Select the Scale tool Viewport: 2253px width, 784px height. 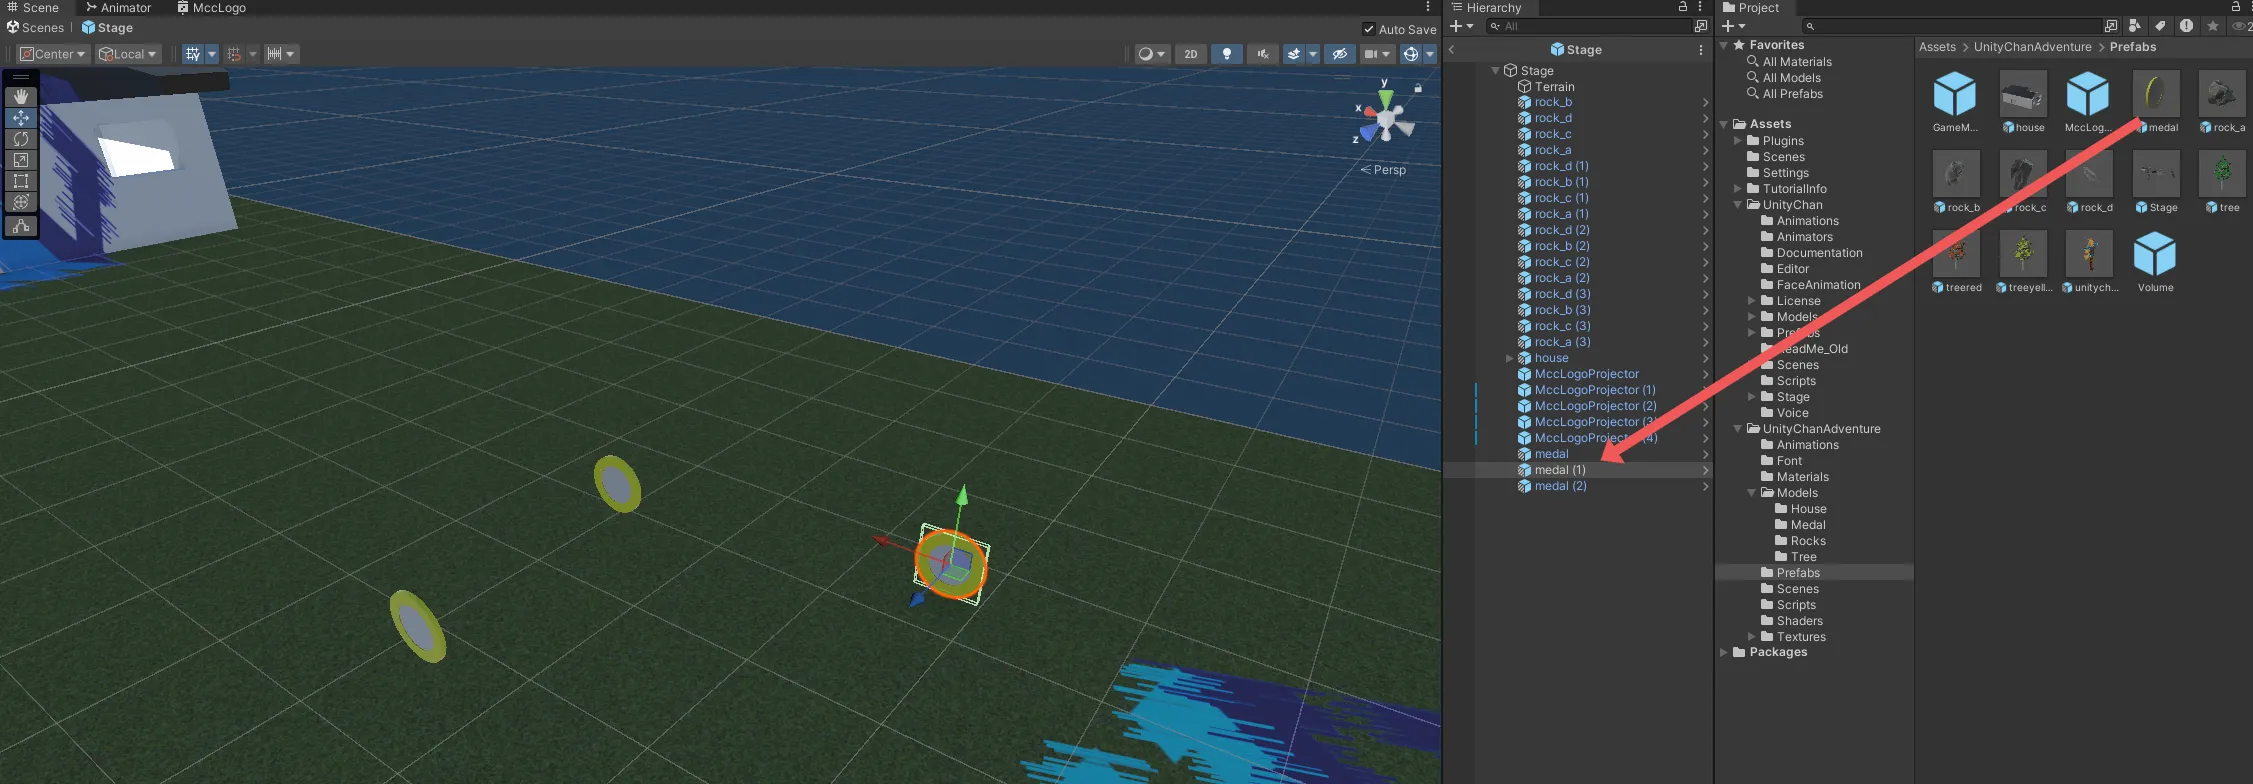click(x=20, y=160)
